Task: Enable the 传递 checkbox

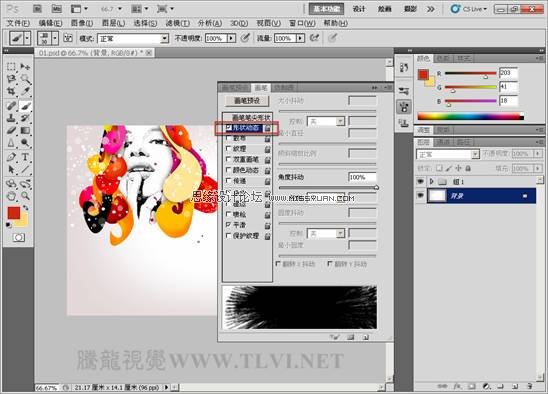Action: point(229,181)
